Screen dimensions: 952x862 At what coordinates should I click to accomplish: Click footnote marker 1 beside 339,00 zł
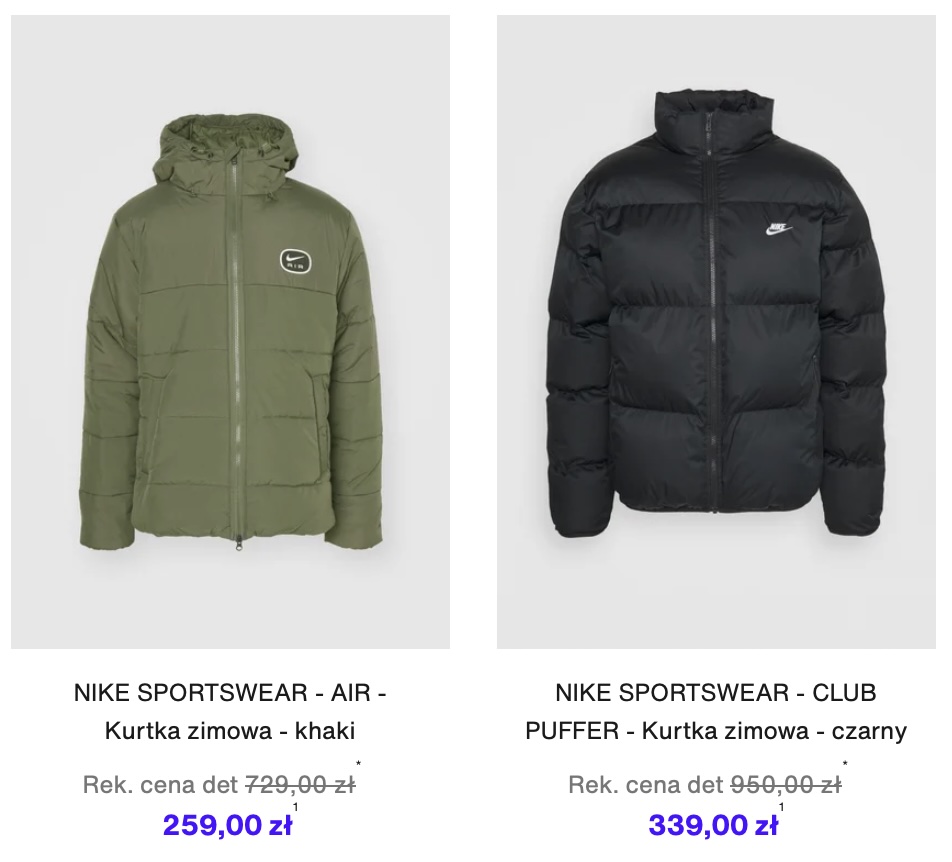pos(781,807)
